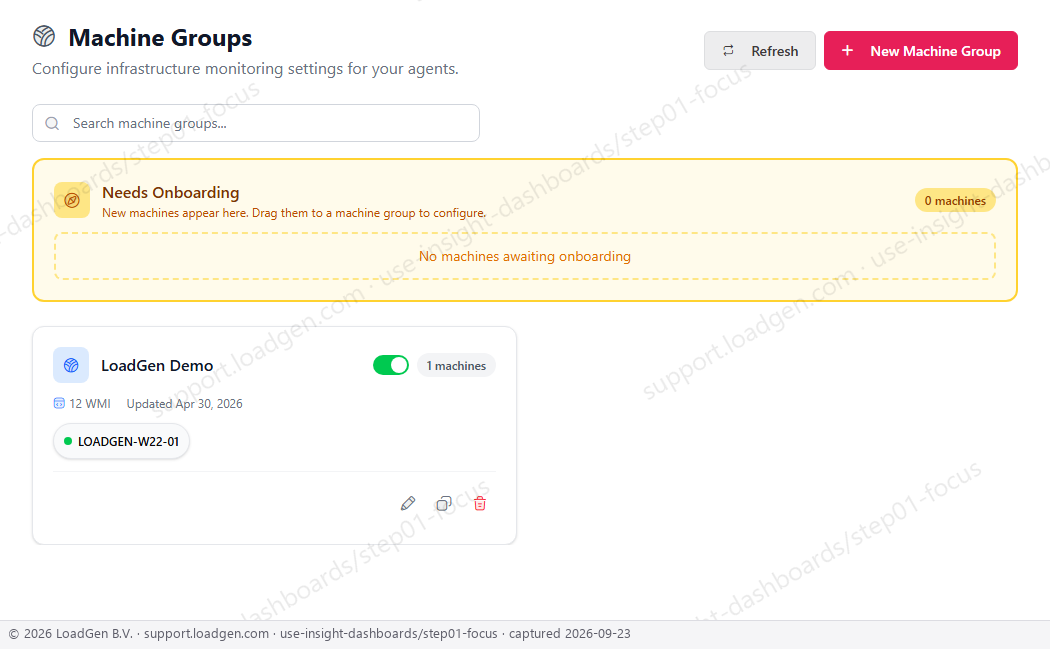Click the drag-machines instruction text
The width and height of the screenshot is (1050, 649).
tap(294, 213)
